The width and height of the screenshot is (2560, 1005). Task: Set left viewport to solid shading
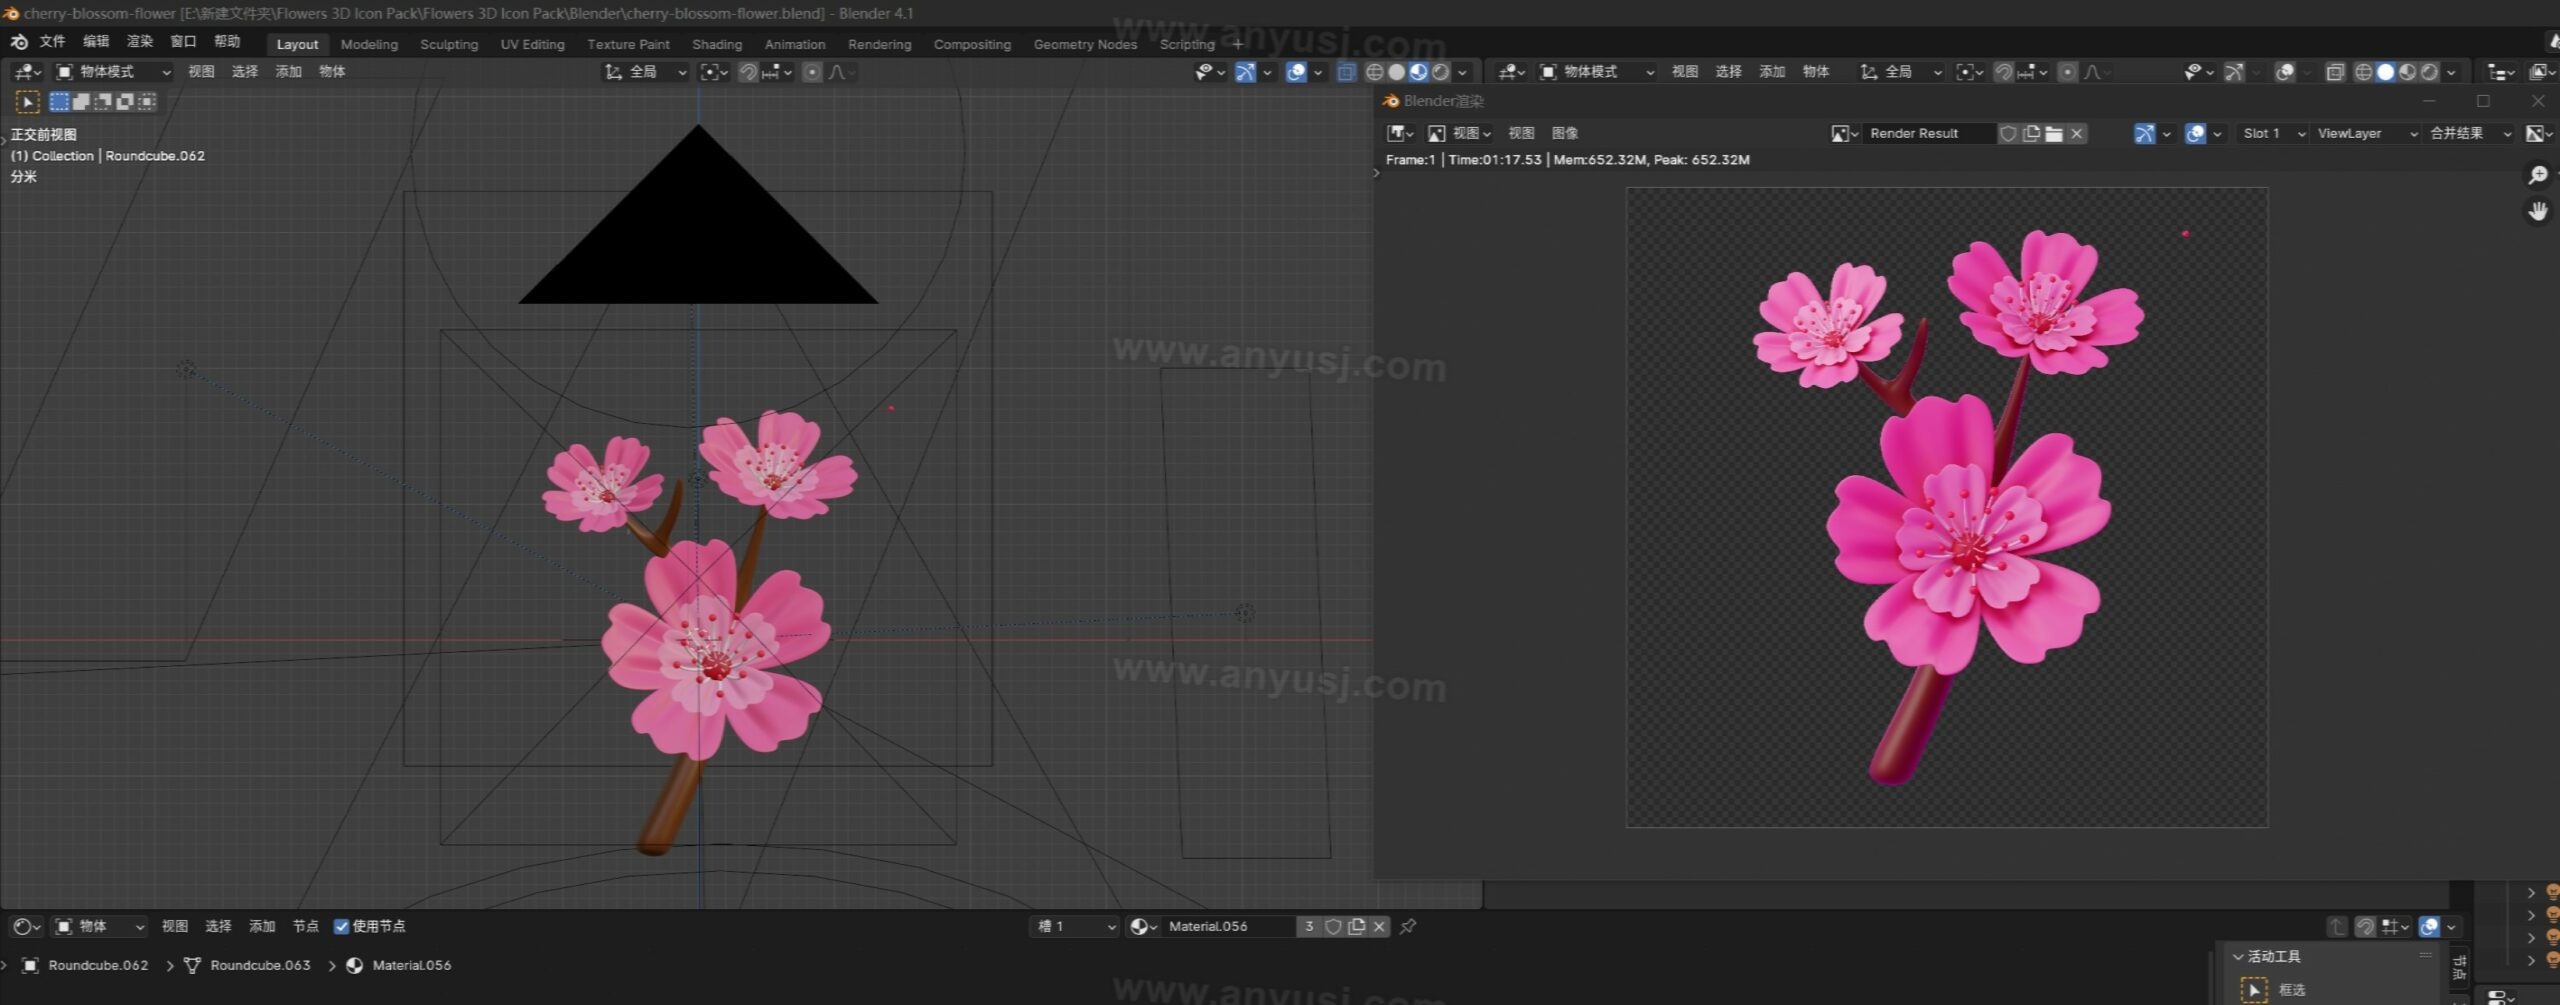1397,72
